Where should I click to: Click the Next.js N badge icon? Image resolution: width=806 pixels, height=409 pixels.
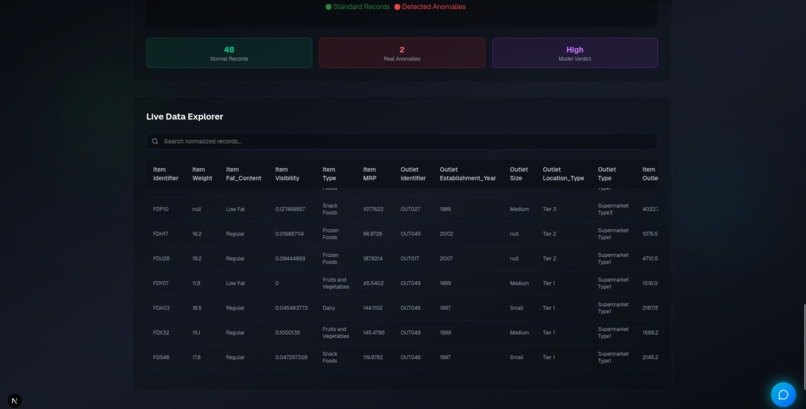click(14, 400)
